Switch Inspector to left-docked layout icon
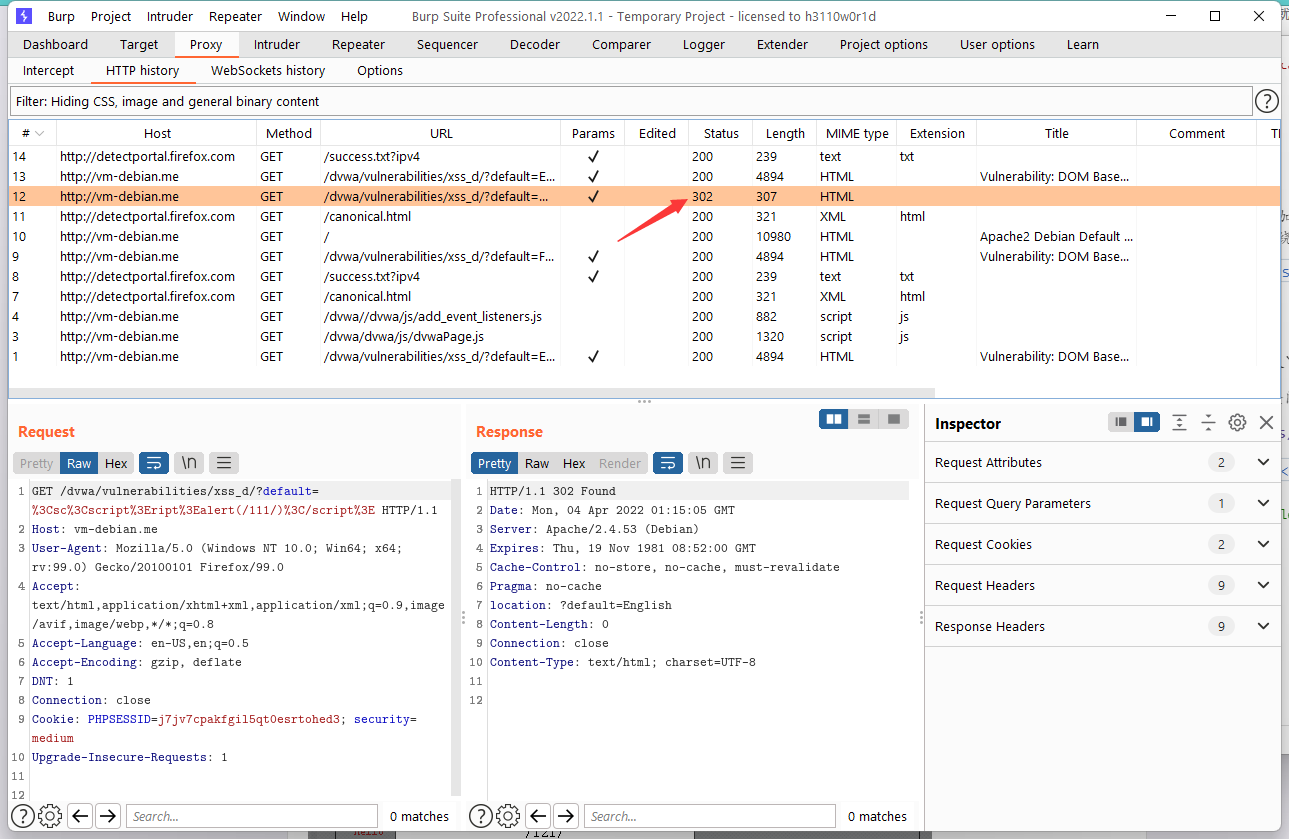1289x839 pixels. click(1121, 423)
